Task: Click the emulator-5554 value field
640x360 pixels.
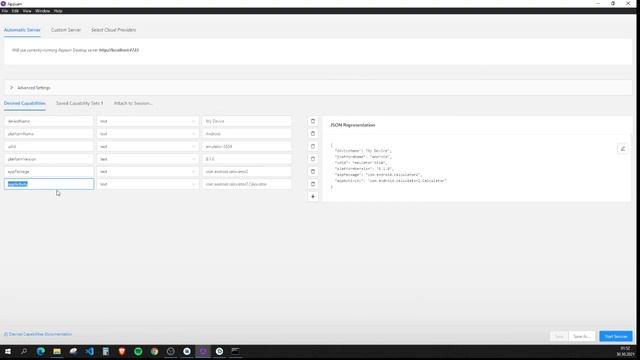Action: pos(247,147)
